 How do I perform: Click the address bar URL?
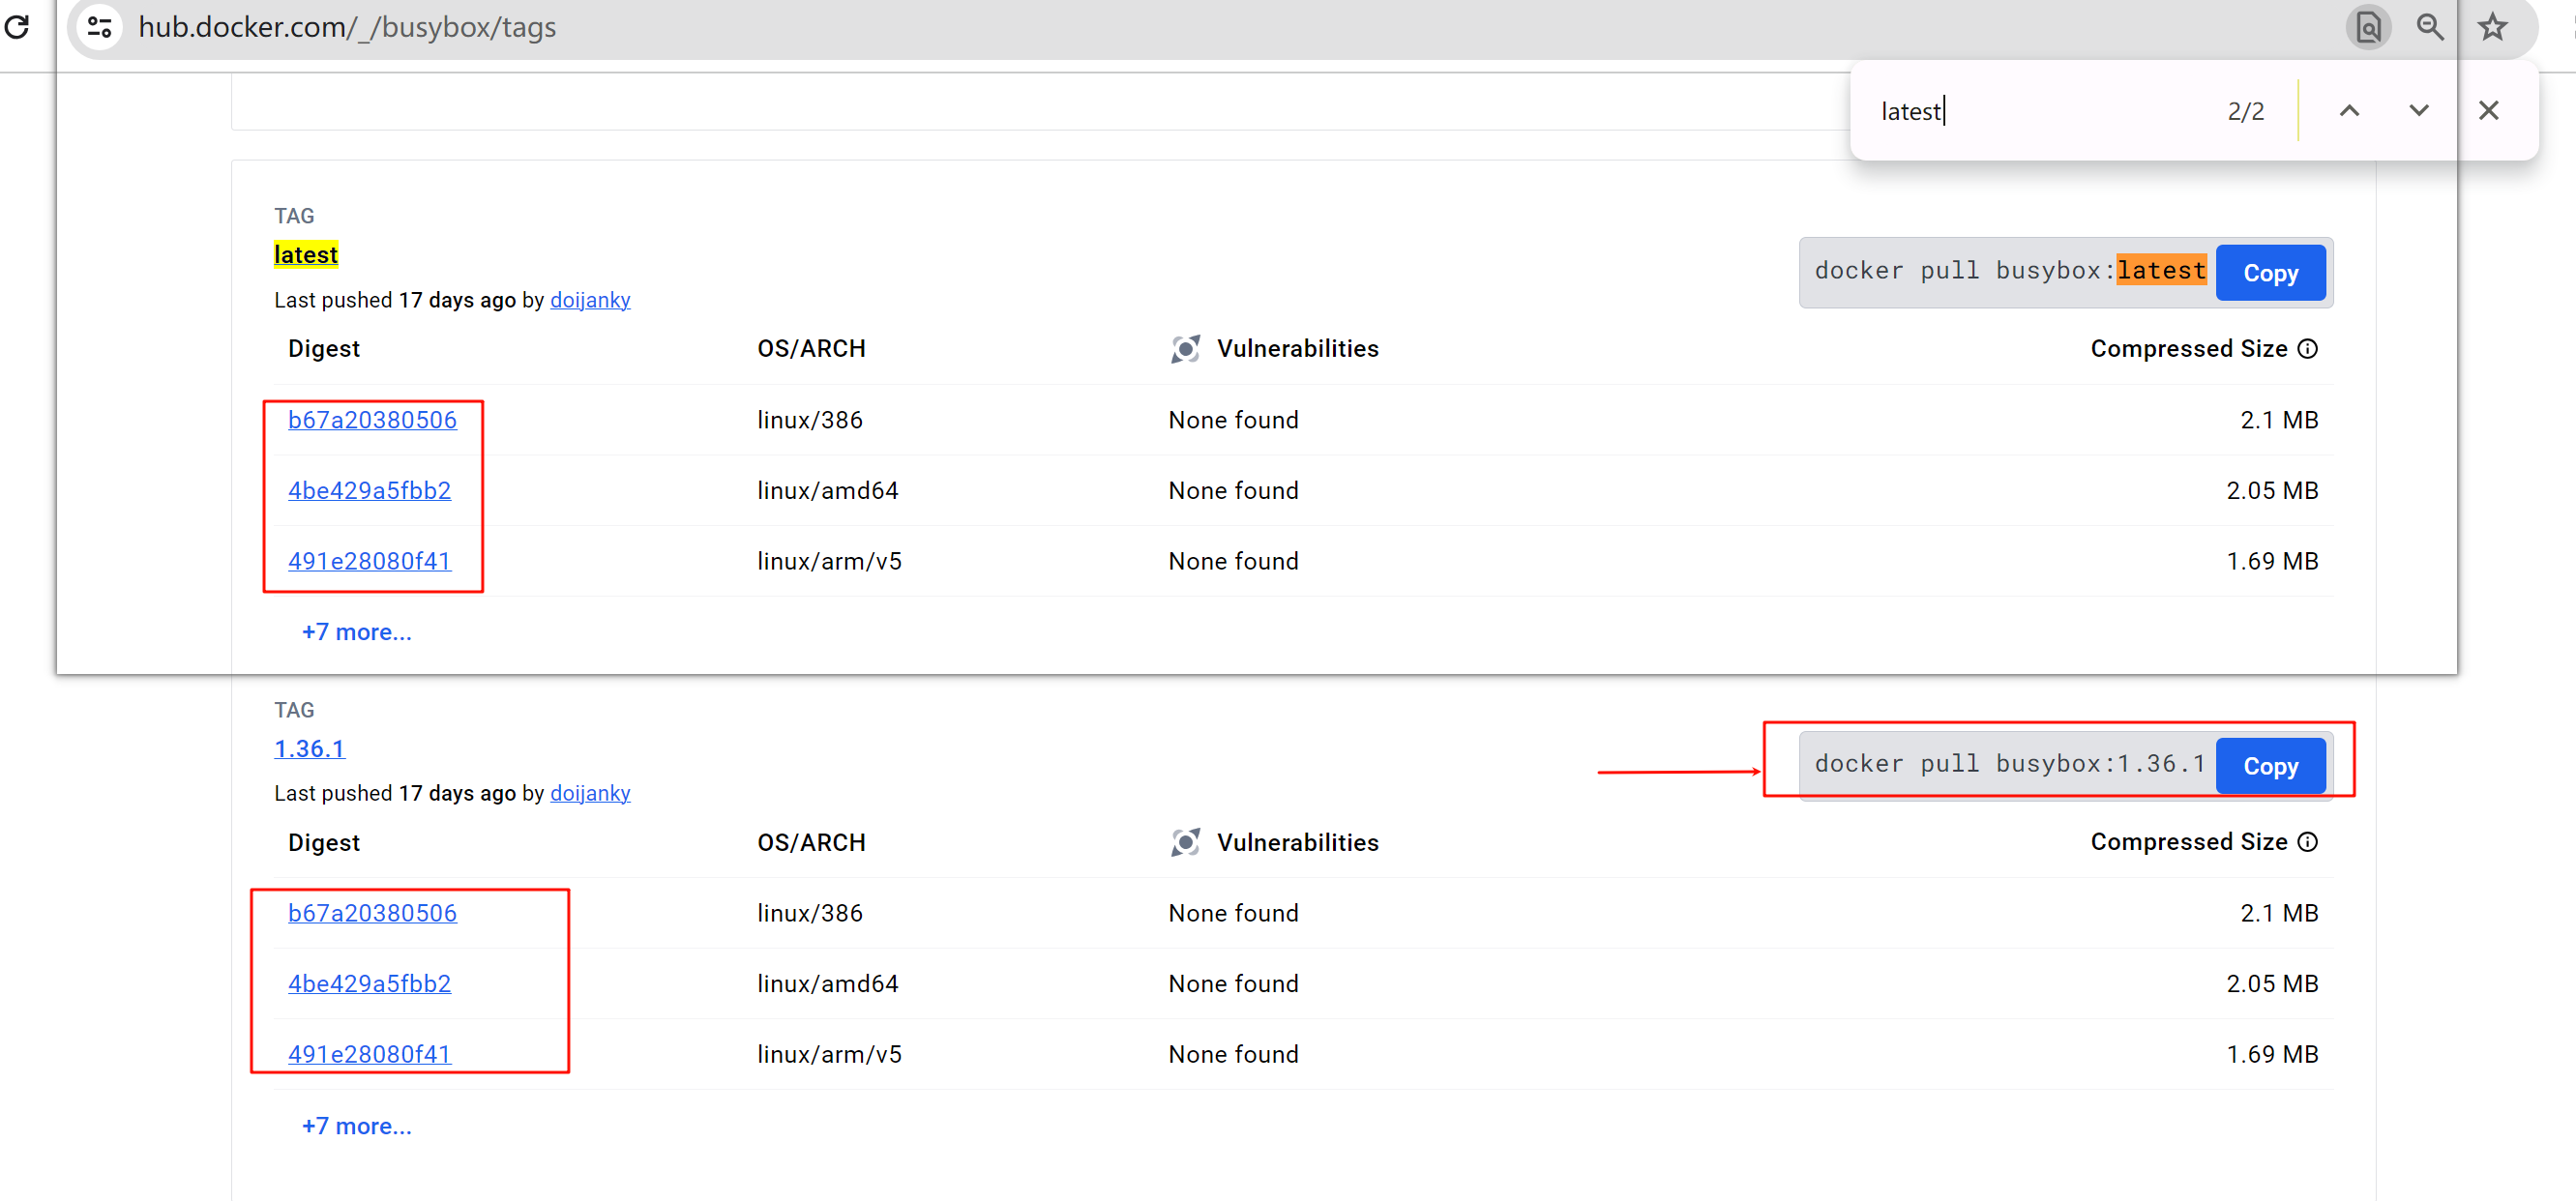pyautogui.click(x=347, y=27)
